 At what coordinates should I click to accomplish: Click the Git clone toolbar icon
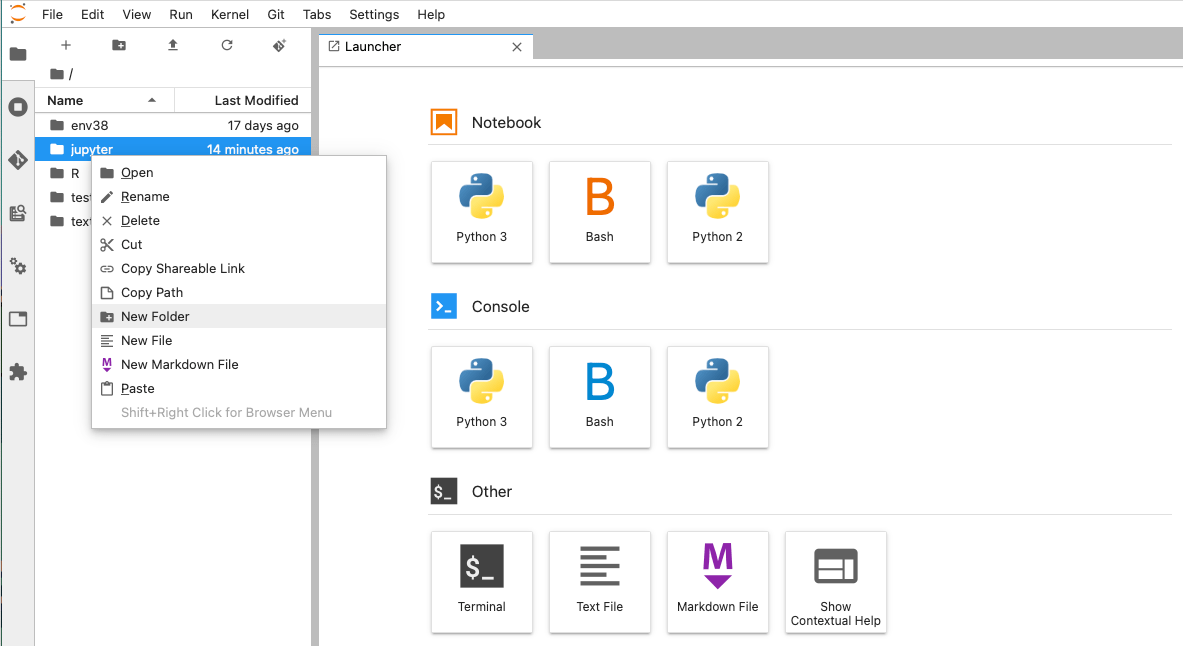[279, 45]
